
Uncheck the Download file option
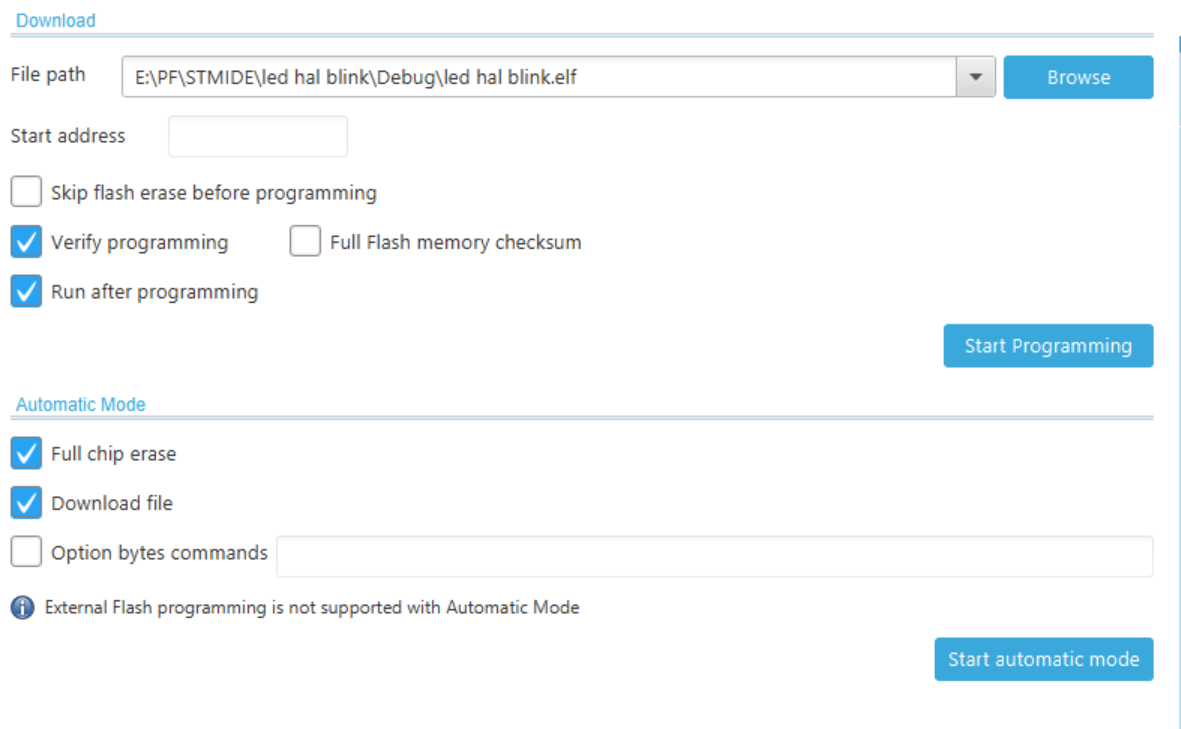(26, 503)
